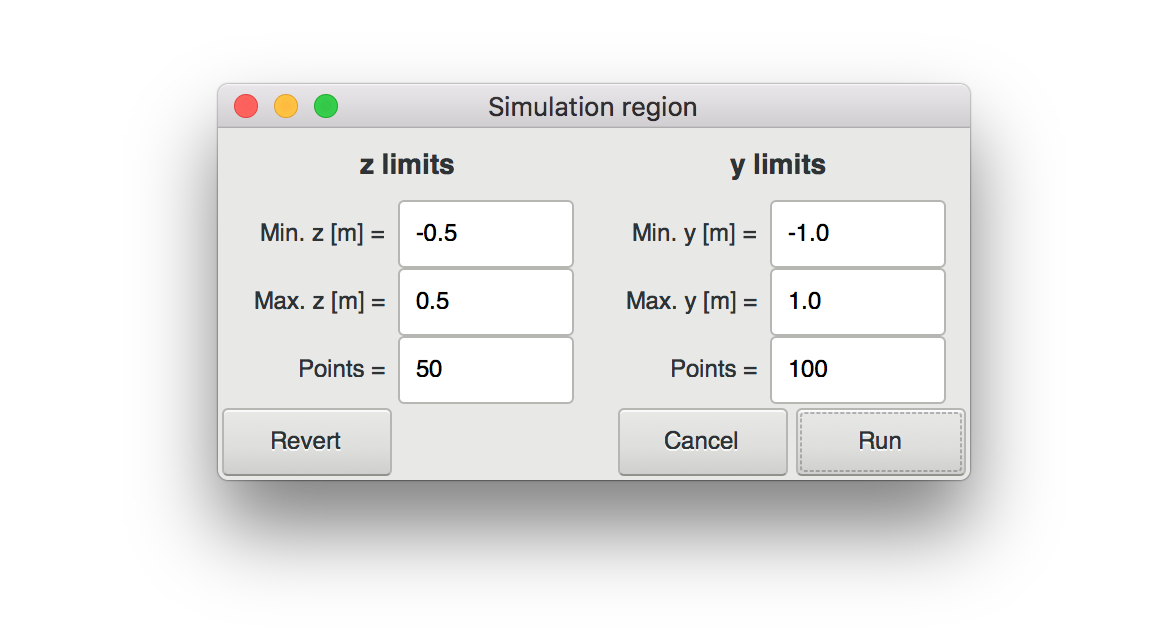
Task: Select the y Points field containing 100
Action: point(858,369)
